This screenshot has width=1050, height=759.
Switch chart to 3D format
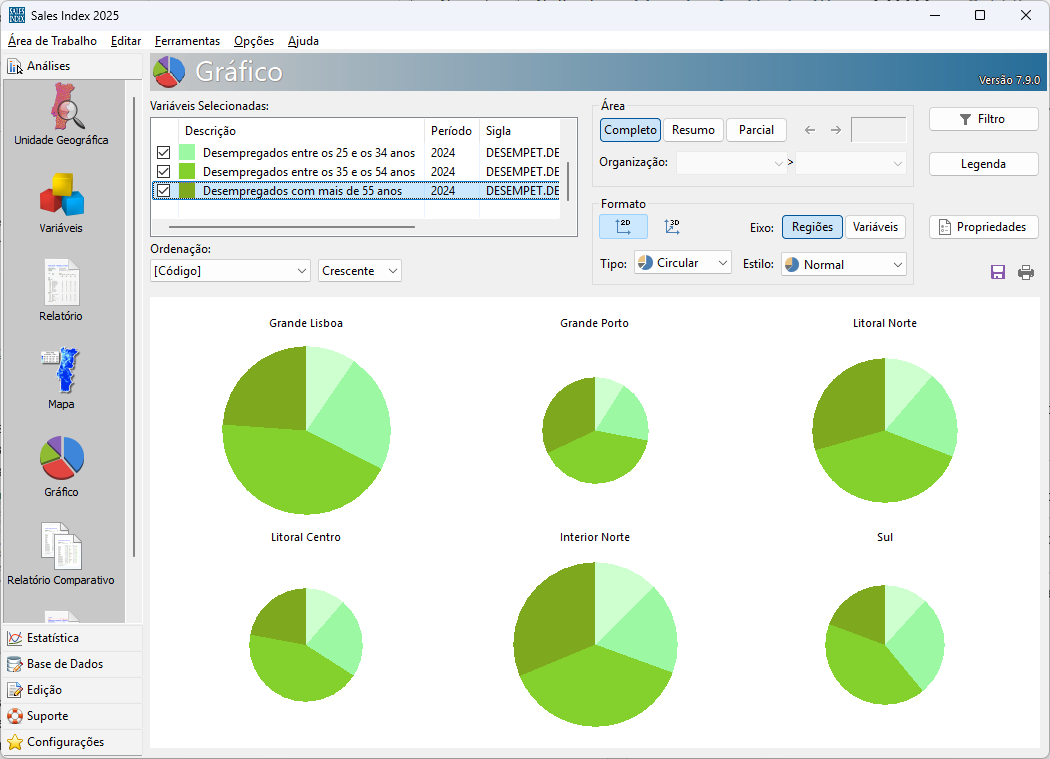point(672,227)
